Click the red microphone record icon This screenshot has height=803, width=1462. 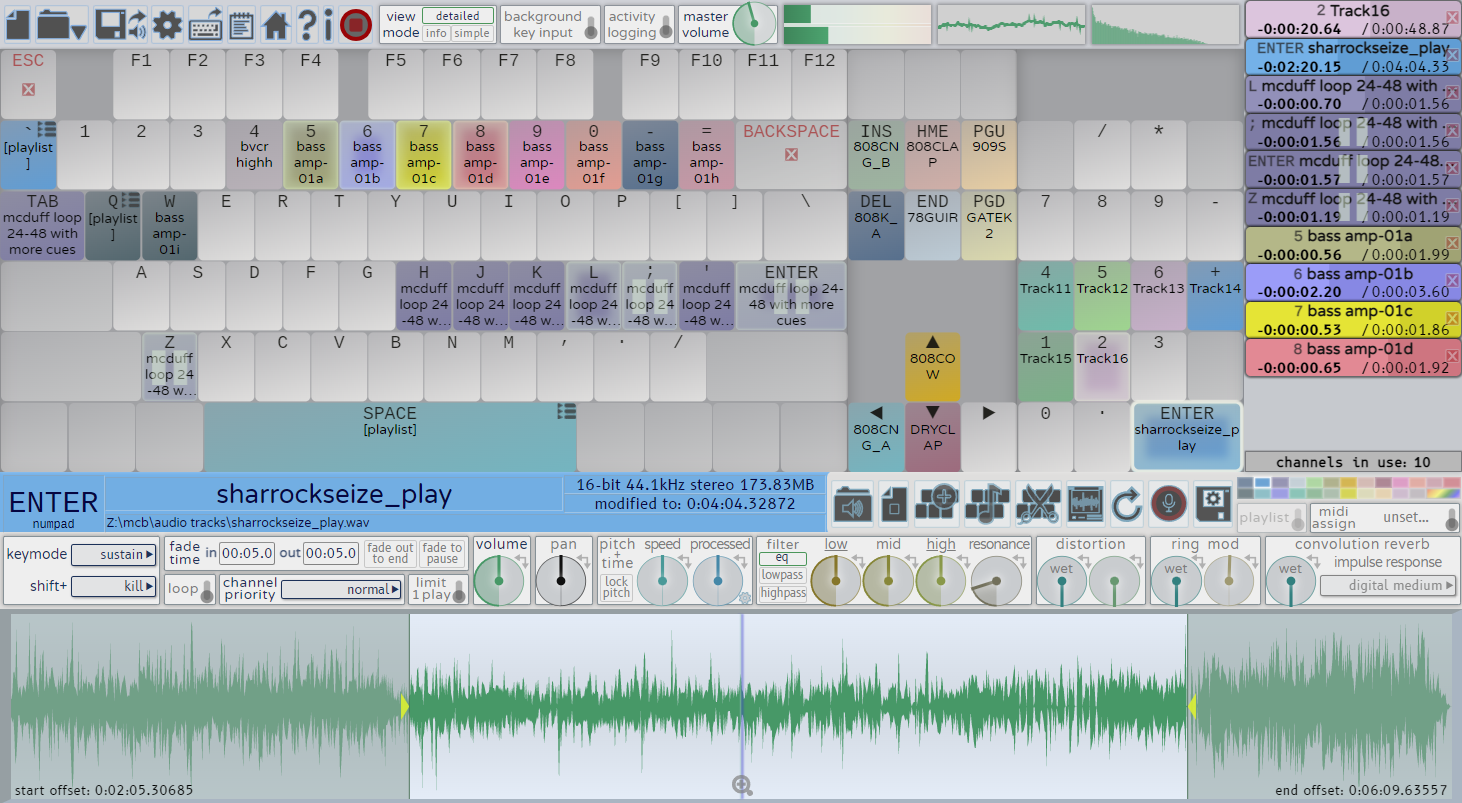click(x=1168, y=503)
